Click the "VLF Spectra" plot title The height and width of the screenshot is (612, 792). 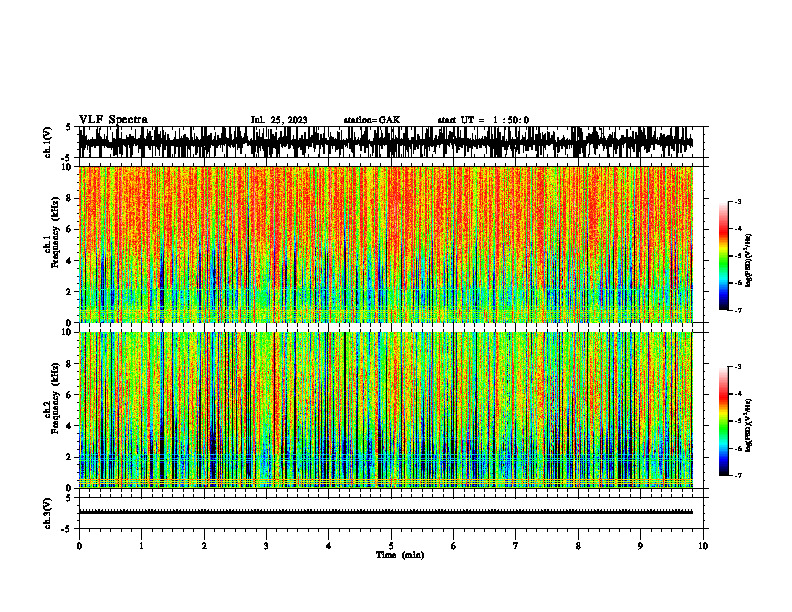pos(113,120)
